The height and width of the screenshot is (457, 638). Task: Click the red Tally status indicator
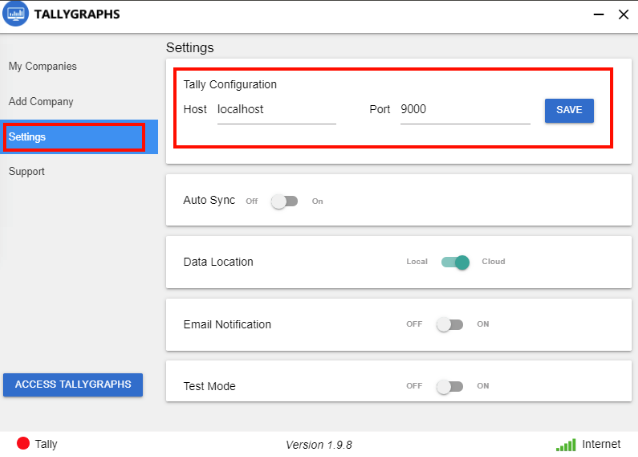pyautogui.click(x=23, y=444)
